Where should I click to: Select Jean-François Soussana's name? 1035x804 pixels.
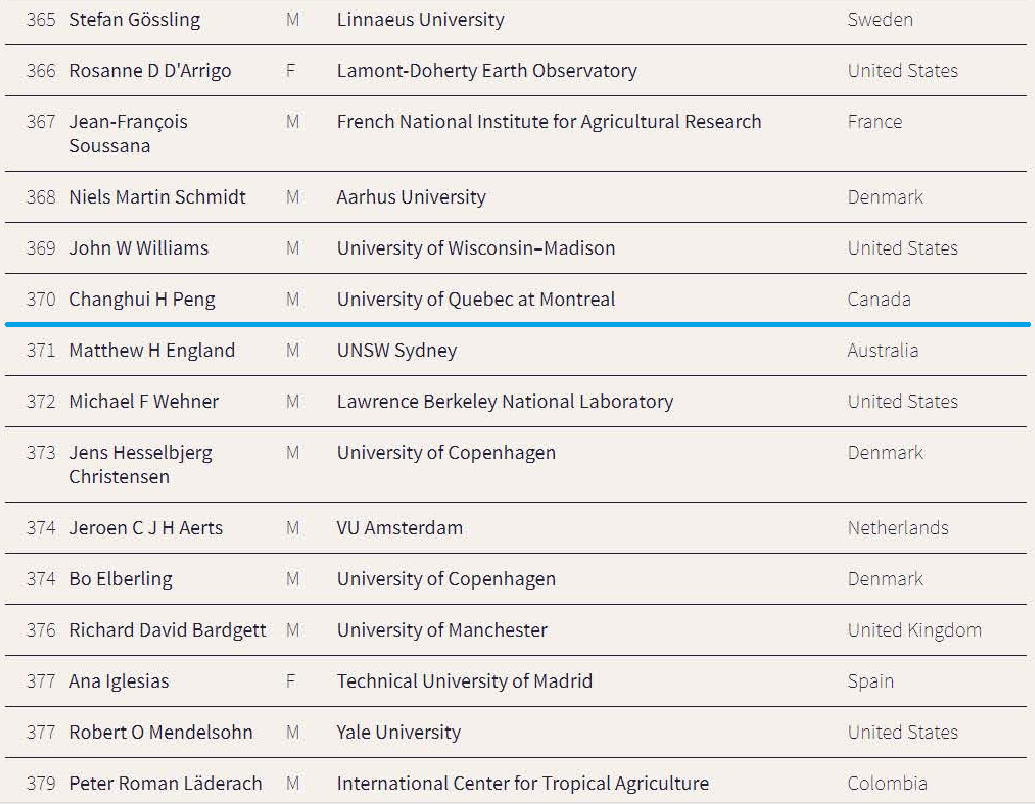coord(128,133)
